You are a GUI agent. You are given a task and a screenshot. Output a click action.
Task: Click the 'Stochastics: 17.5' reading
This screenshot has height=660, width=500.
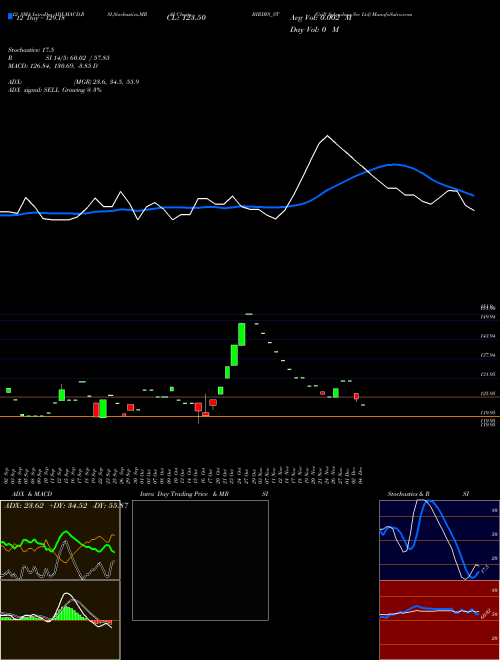tap(31, 50)
